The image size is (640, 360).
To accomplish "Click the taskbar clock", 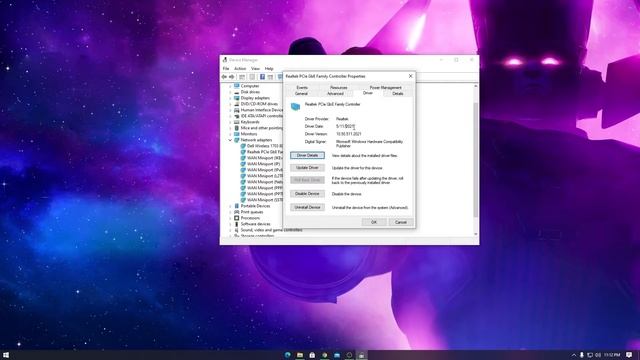I will [612, 355].
